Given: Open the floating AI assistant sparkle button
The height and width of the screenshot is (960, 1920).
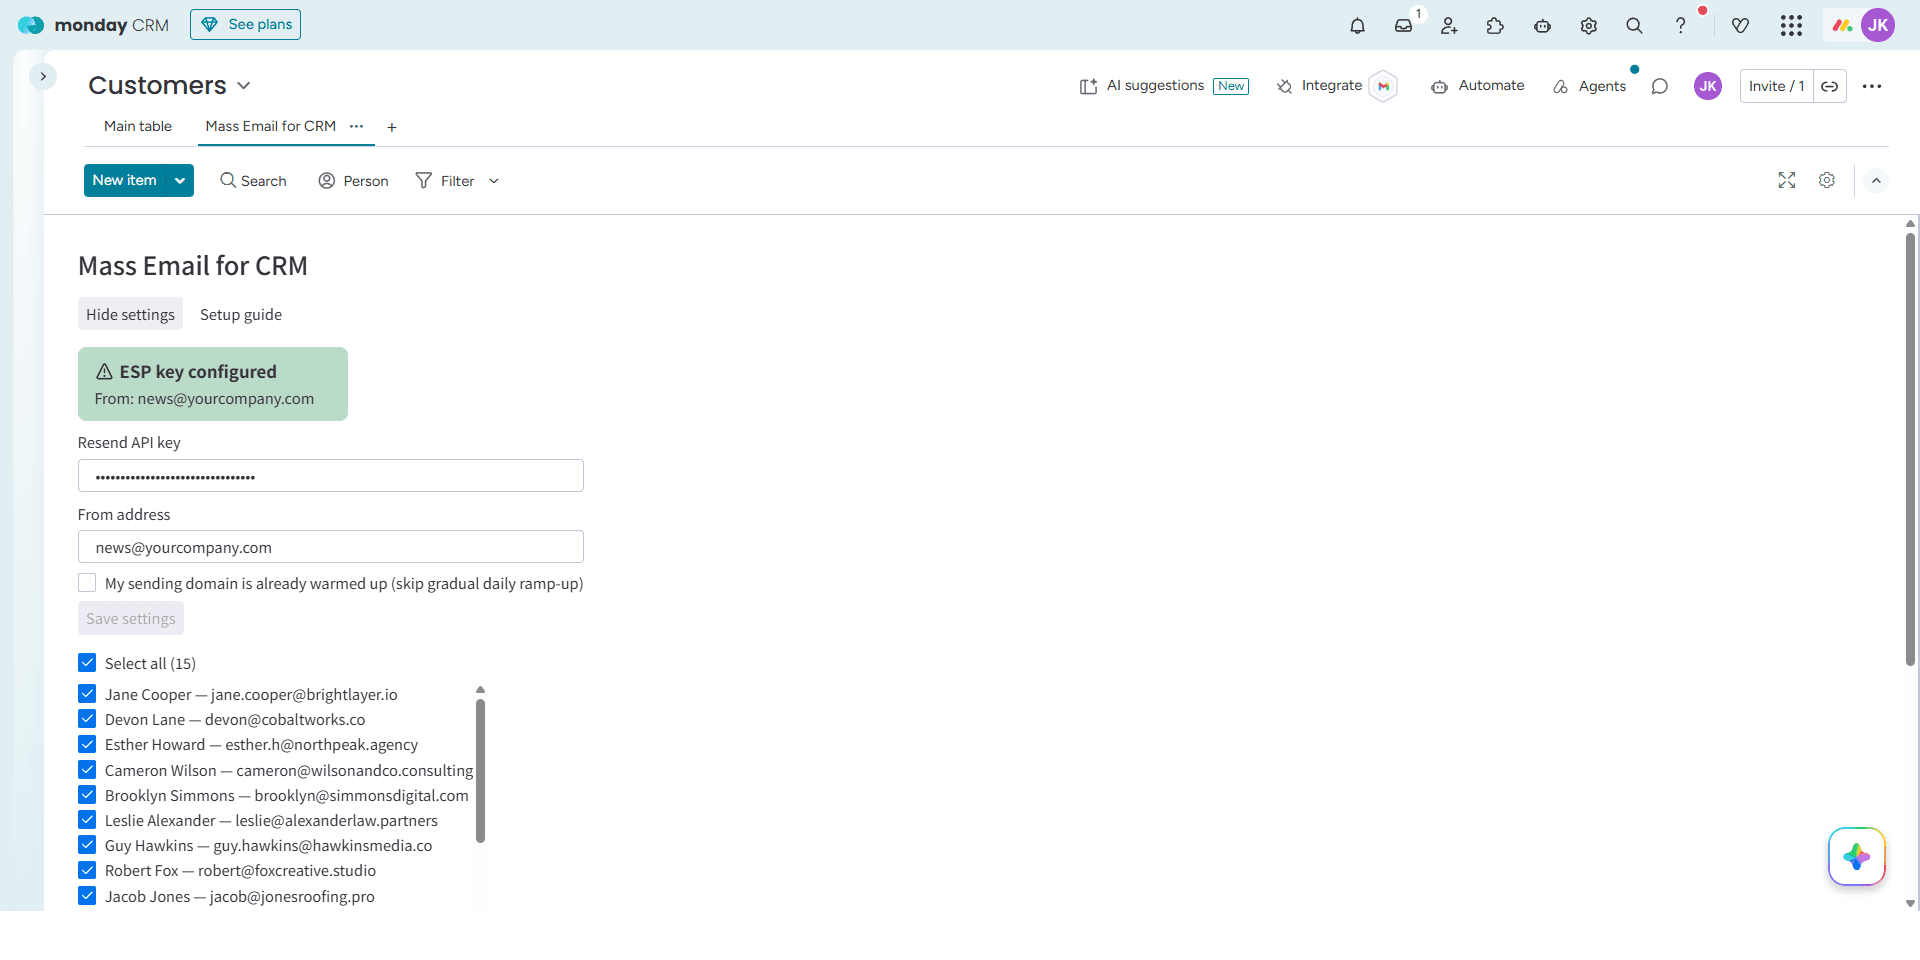Looking at the screenshot, I should (x=1857, y=856).
